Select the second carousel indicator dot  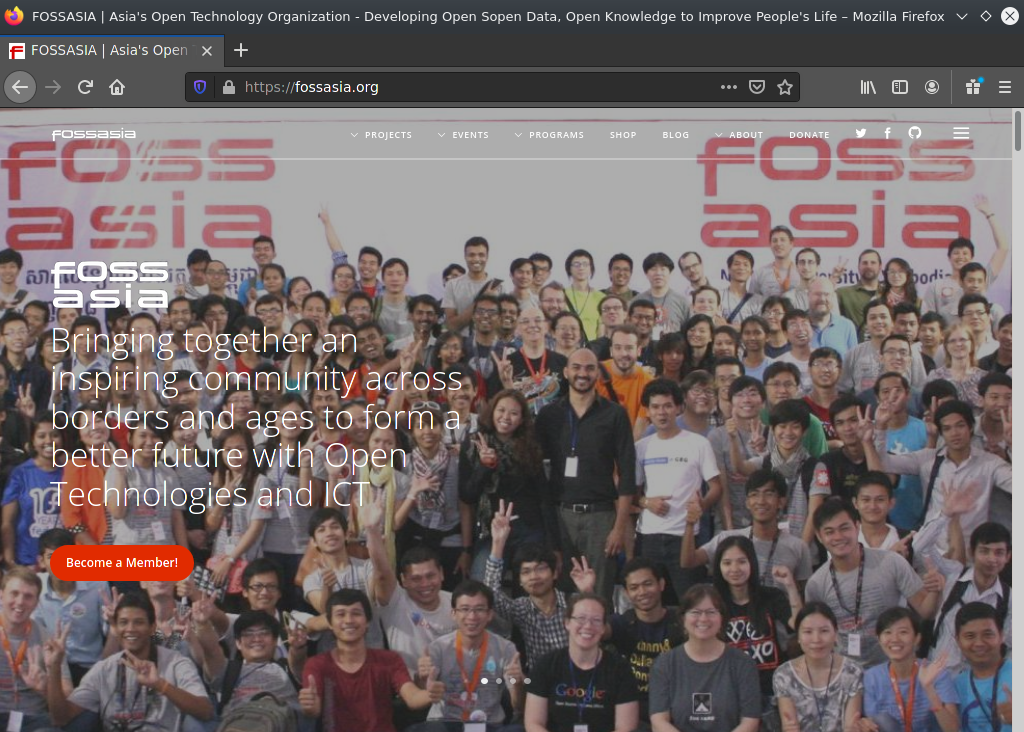coord(499,680)
